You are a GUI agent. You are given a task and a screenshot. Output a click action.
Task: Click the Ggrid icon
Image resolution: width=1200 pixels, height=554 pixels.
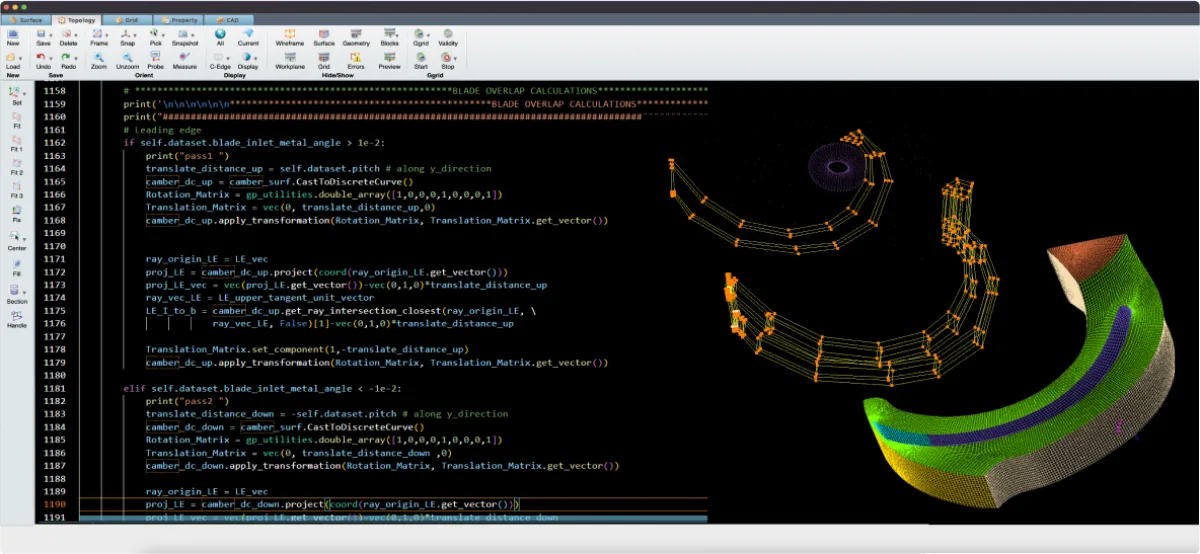click(x=419, y=33)
